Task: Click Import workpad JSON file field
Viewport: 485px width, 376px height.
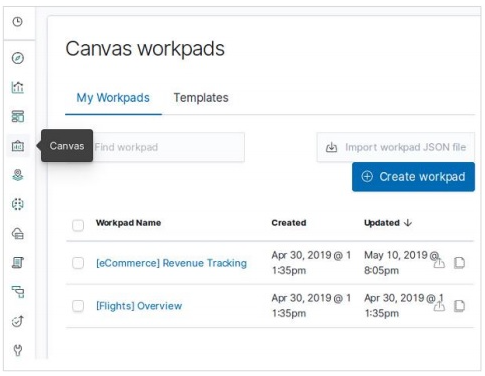Action: click(x=396, y=147)
